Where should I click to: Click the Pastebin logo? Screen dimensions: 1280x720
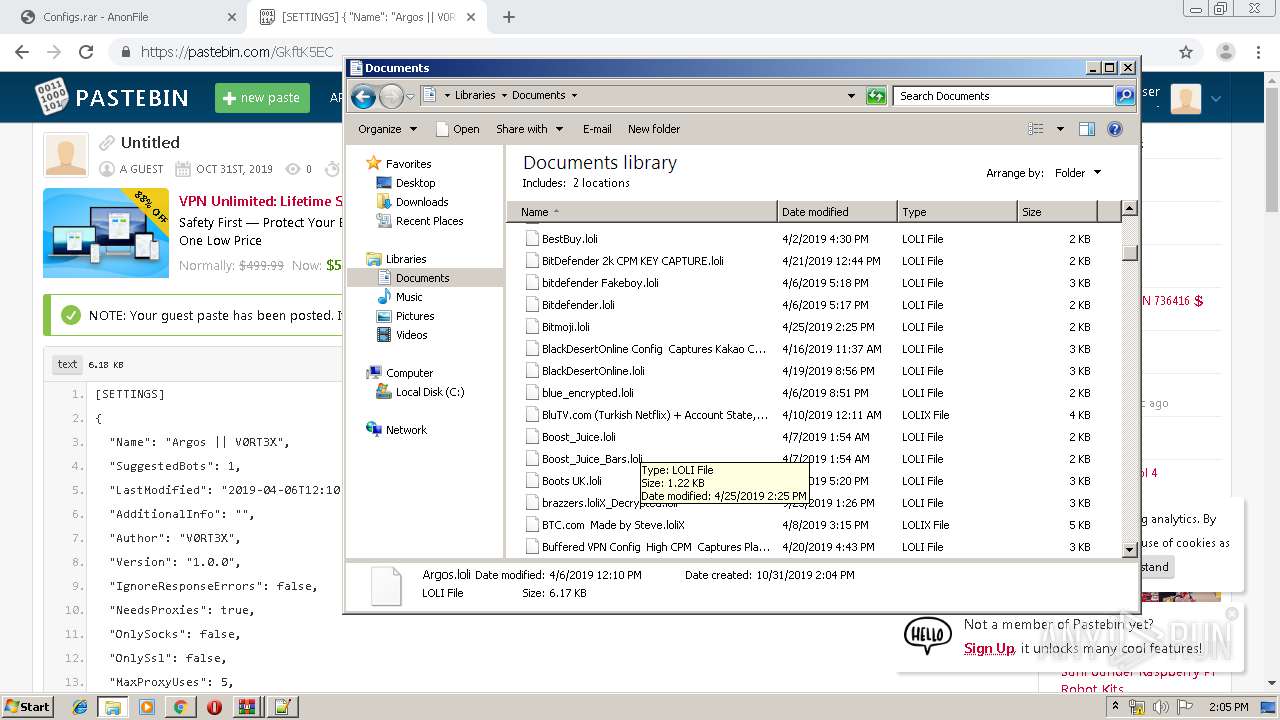click(x=112, y=97)
